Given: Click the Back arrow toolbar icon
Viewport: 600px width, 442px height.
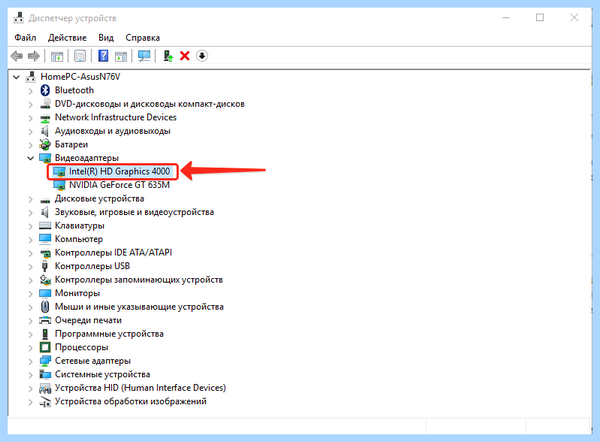Looking at the screenshot, I should (x=17, y=56).
